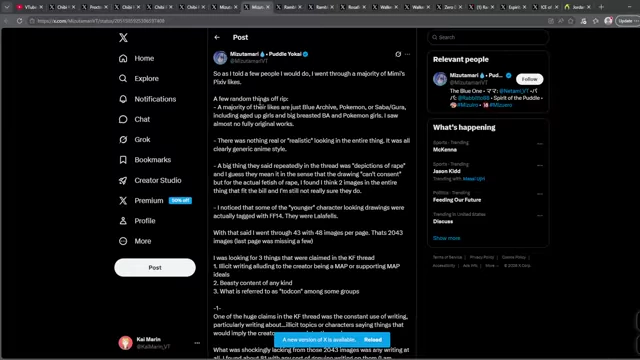The width and height of the screenshot is (640, 360).
Task: Click the 50% off Premium badge
Action: (180, 200)
